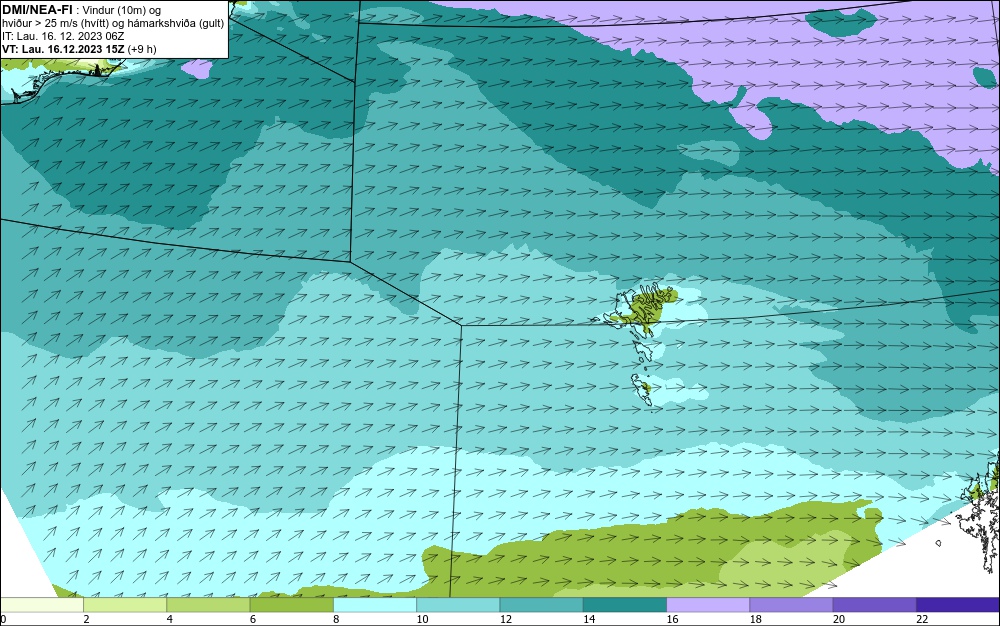The image size is (1000, 626).
Task: Click the legend swatch above 22 m/s
Action: [958, 604]
